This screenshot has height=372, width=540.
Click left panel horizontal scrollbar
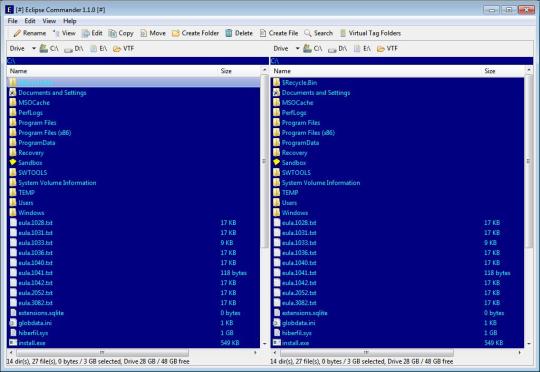pyautogui.click(x=102, y=353)
